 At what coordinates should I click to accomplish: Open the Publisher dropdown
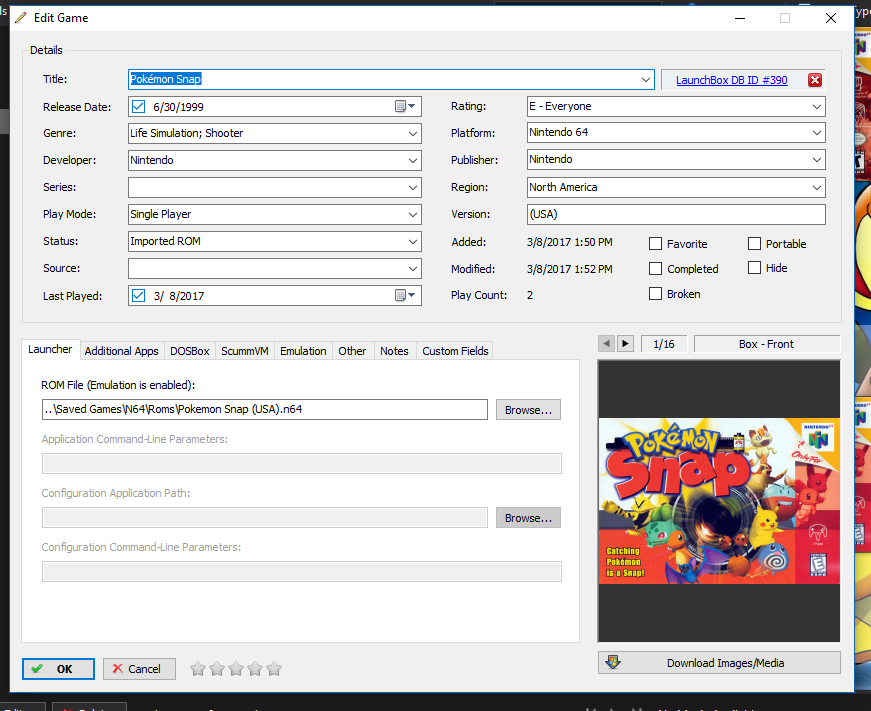817,159
